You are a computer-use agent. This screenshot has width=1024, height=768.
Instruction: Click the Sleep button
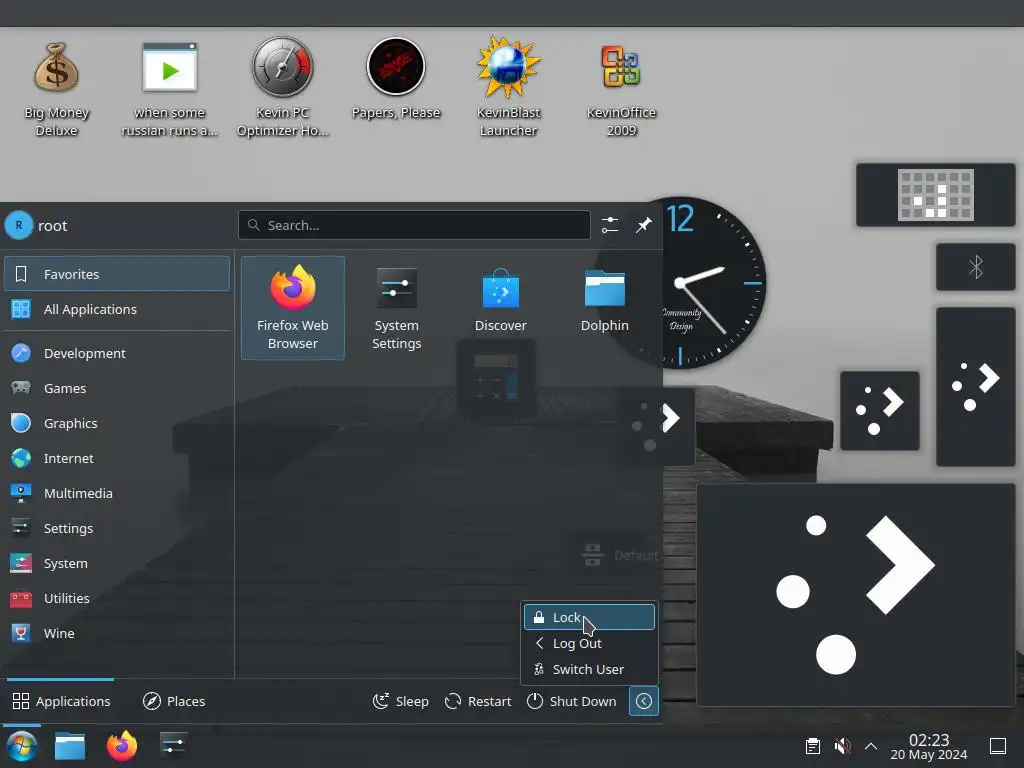coord(401,701)
